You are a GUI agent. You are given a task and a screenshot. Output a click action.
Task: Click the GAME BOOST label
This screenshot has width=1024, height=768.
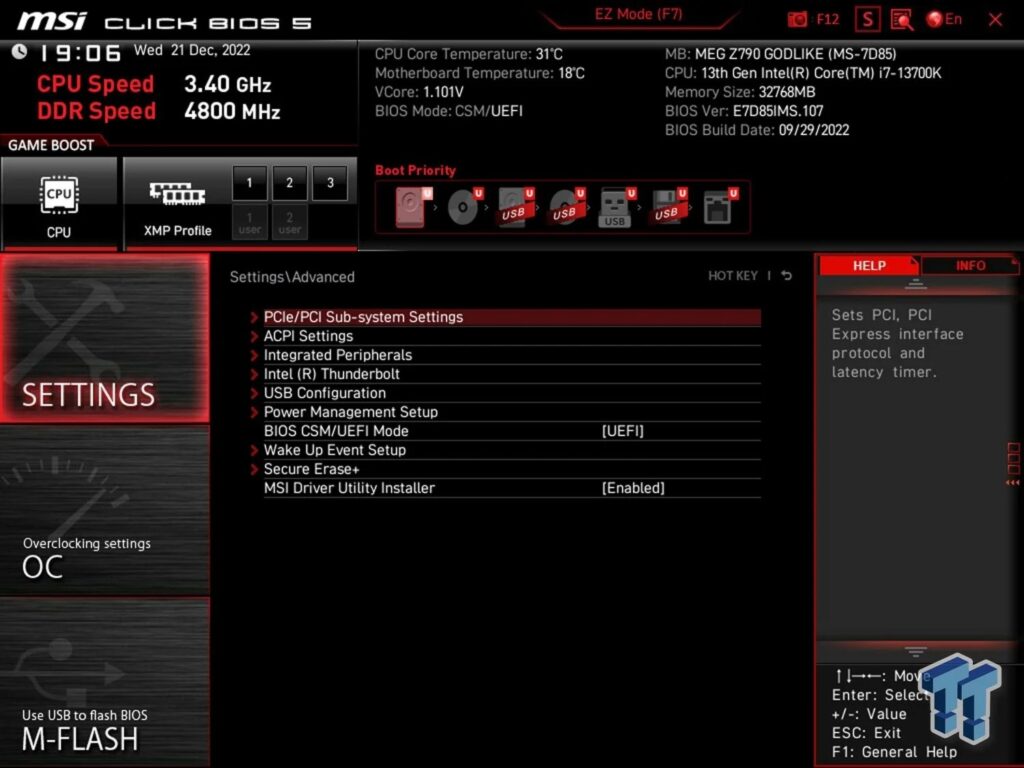coord(51,145)
